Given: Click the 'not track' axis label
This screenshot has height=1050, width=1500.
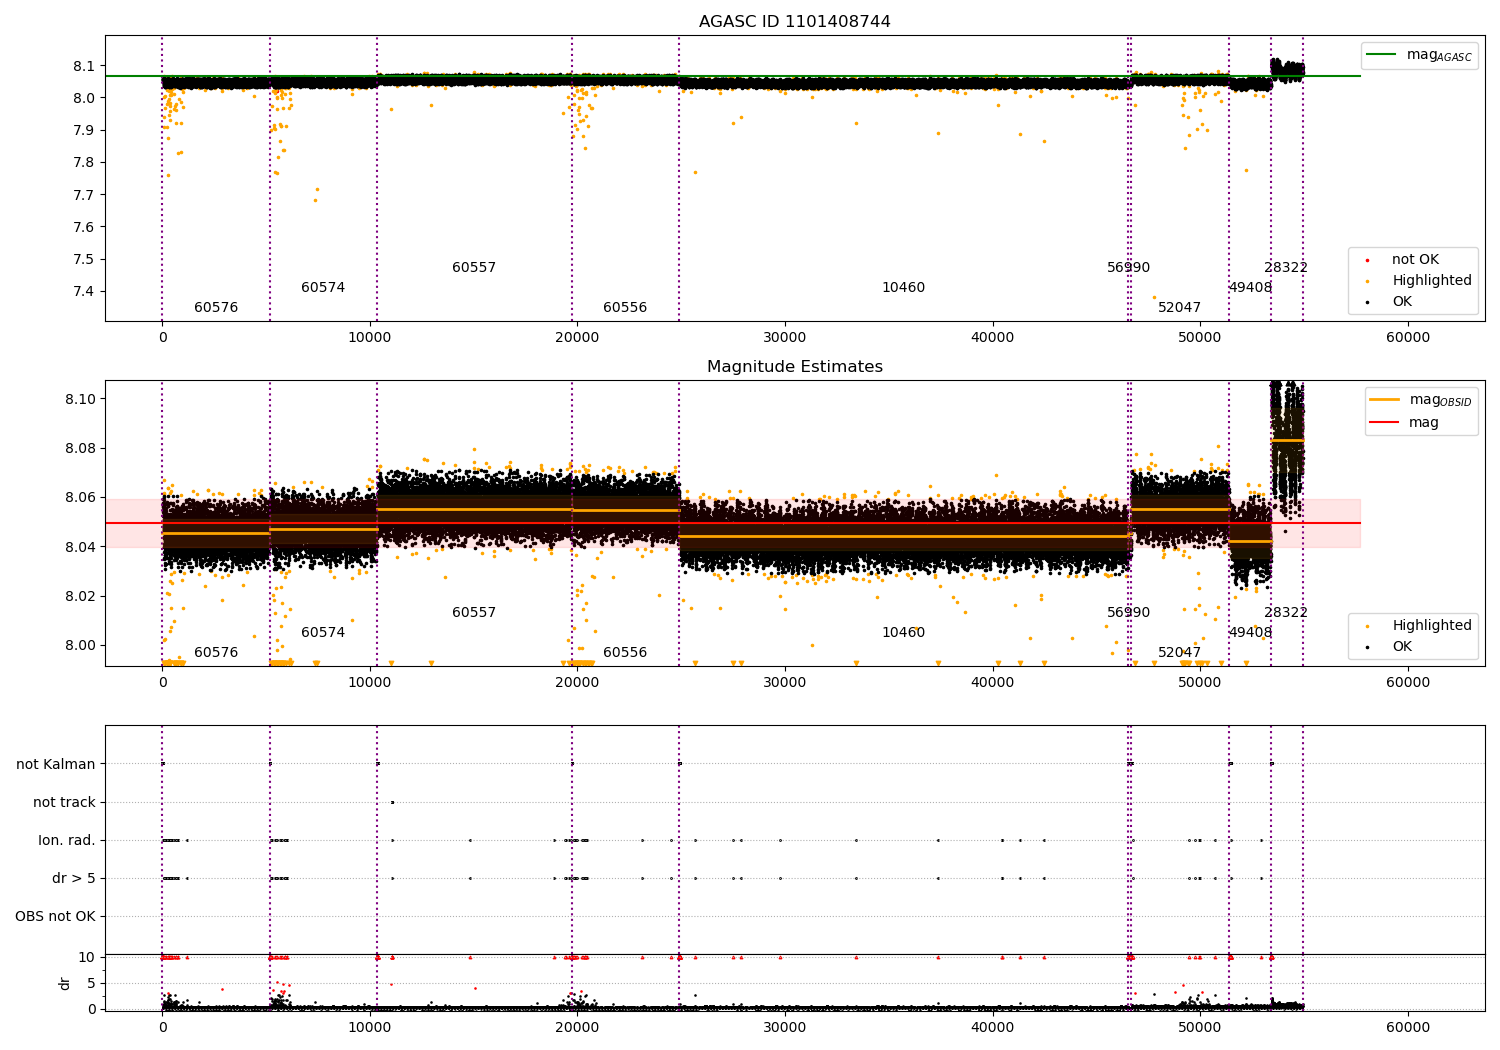Looking at the screenshot, I should pos(64,803).
